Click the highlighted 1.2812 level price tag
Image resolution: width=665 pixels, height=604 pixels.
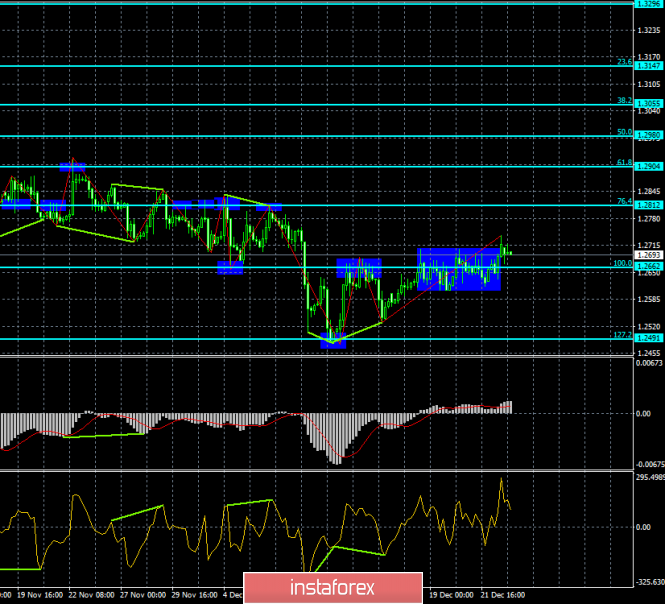pos(648,205)
